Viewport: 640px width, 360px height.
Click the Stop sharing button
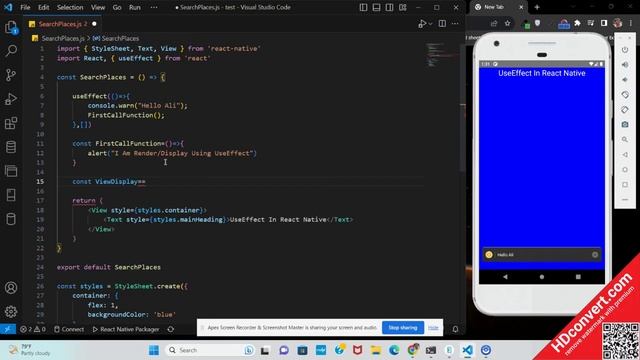402,328
